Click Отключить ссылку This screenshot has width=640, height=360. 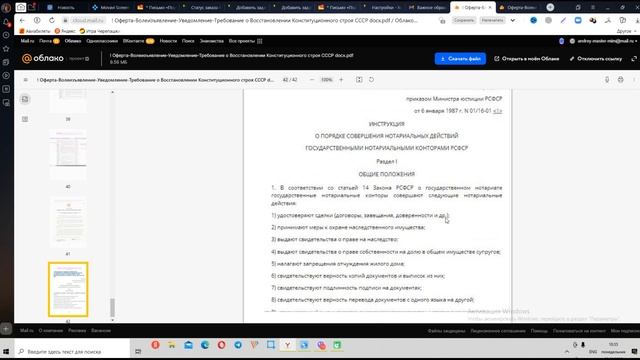[596, 59]
